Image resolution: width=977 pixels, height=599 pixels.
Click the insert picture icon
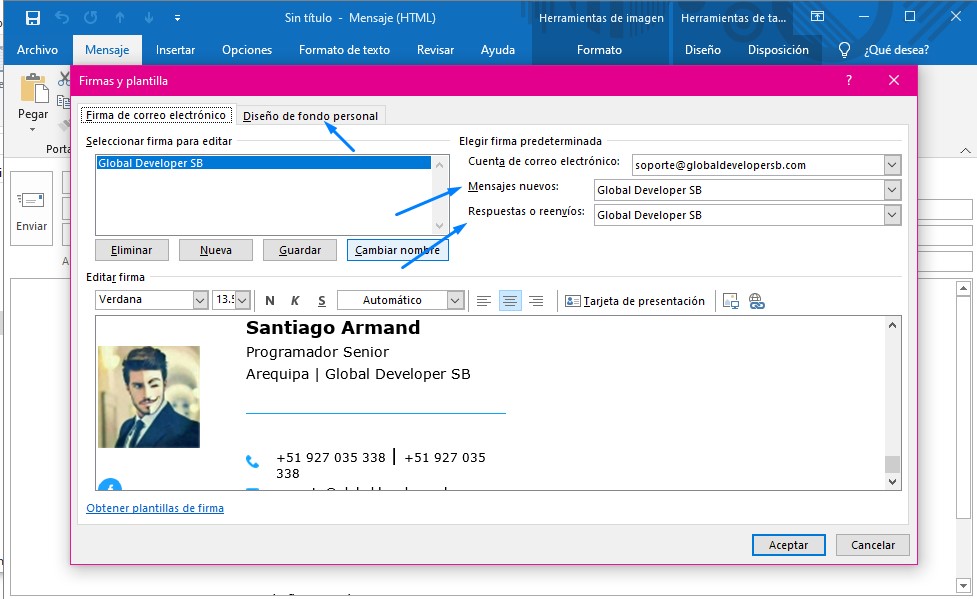point(730,301)
